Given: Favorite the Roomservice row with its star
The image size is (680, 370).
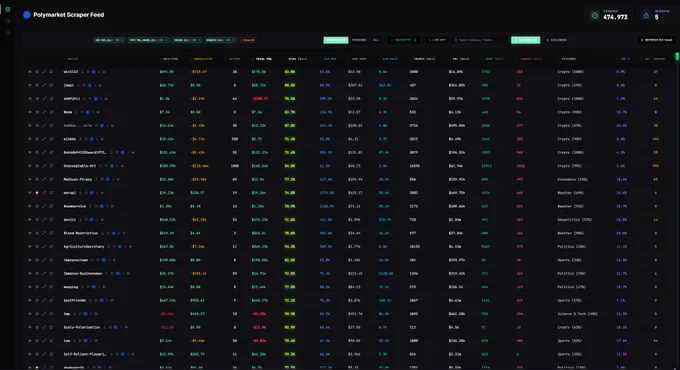Looking at the screenshot, I should (x=37, y=206).
